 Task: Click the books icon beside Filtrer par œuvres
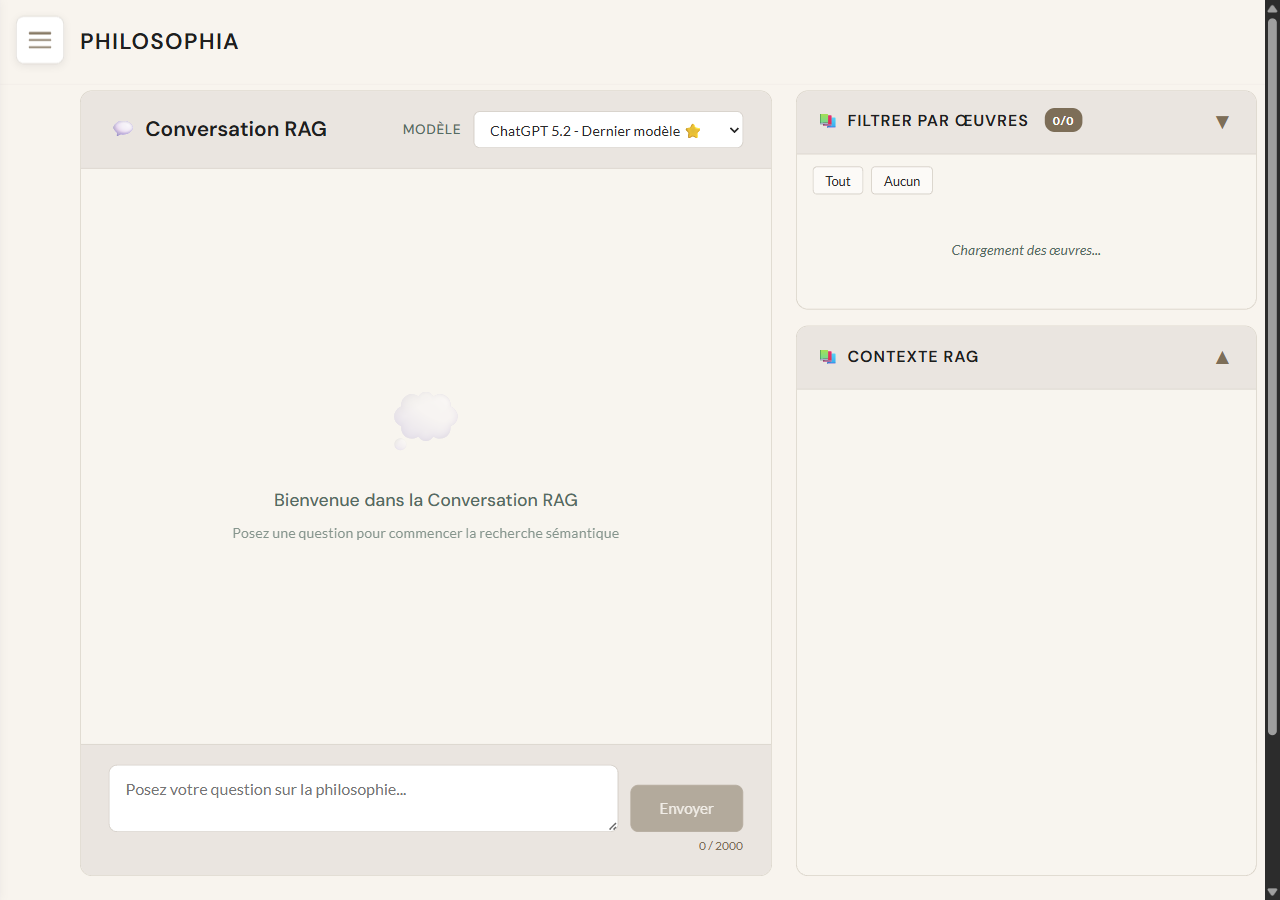[x=827, y=121]
